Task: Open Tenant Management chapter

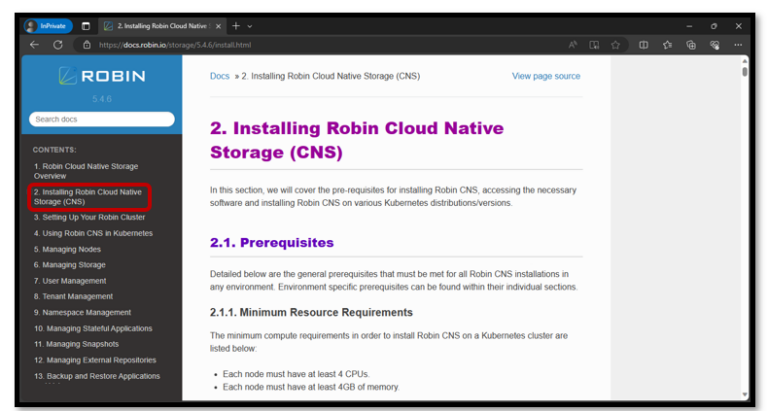Action: pos(73,296)
